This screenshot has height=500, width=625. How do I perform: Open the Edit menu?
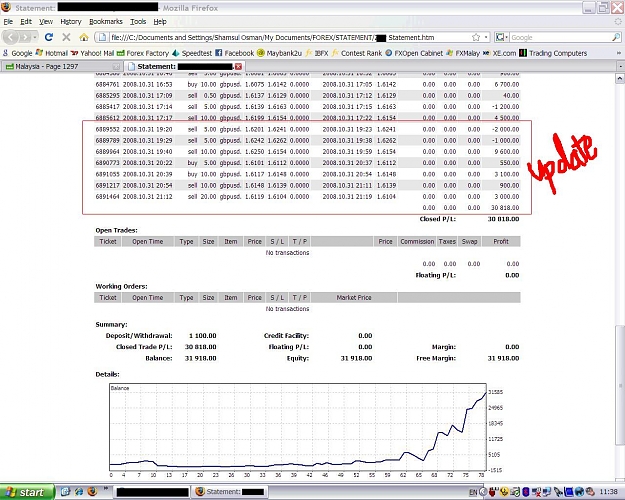click(26, 22)
